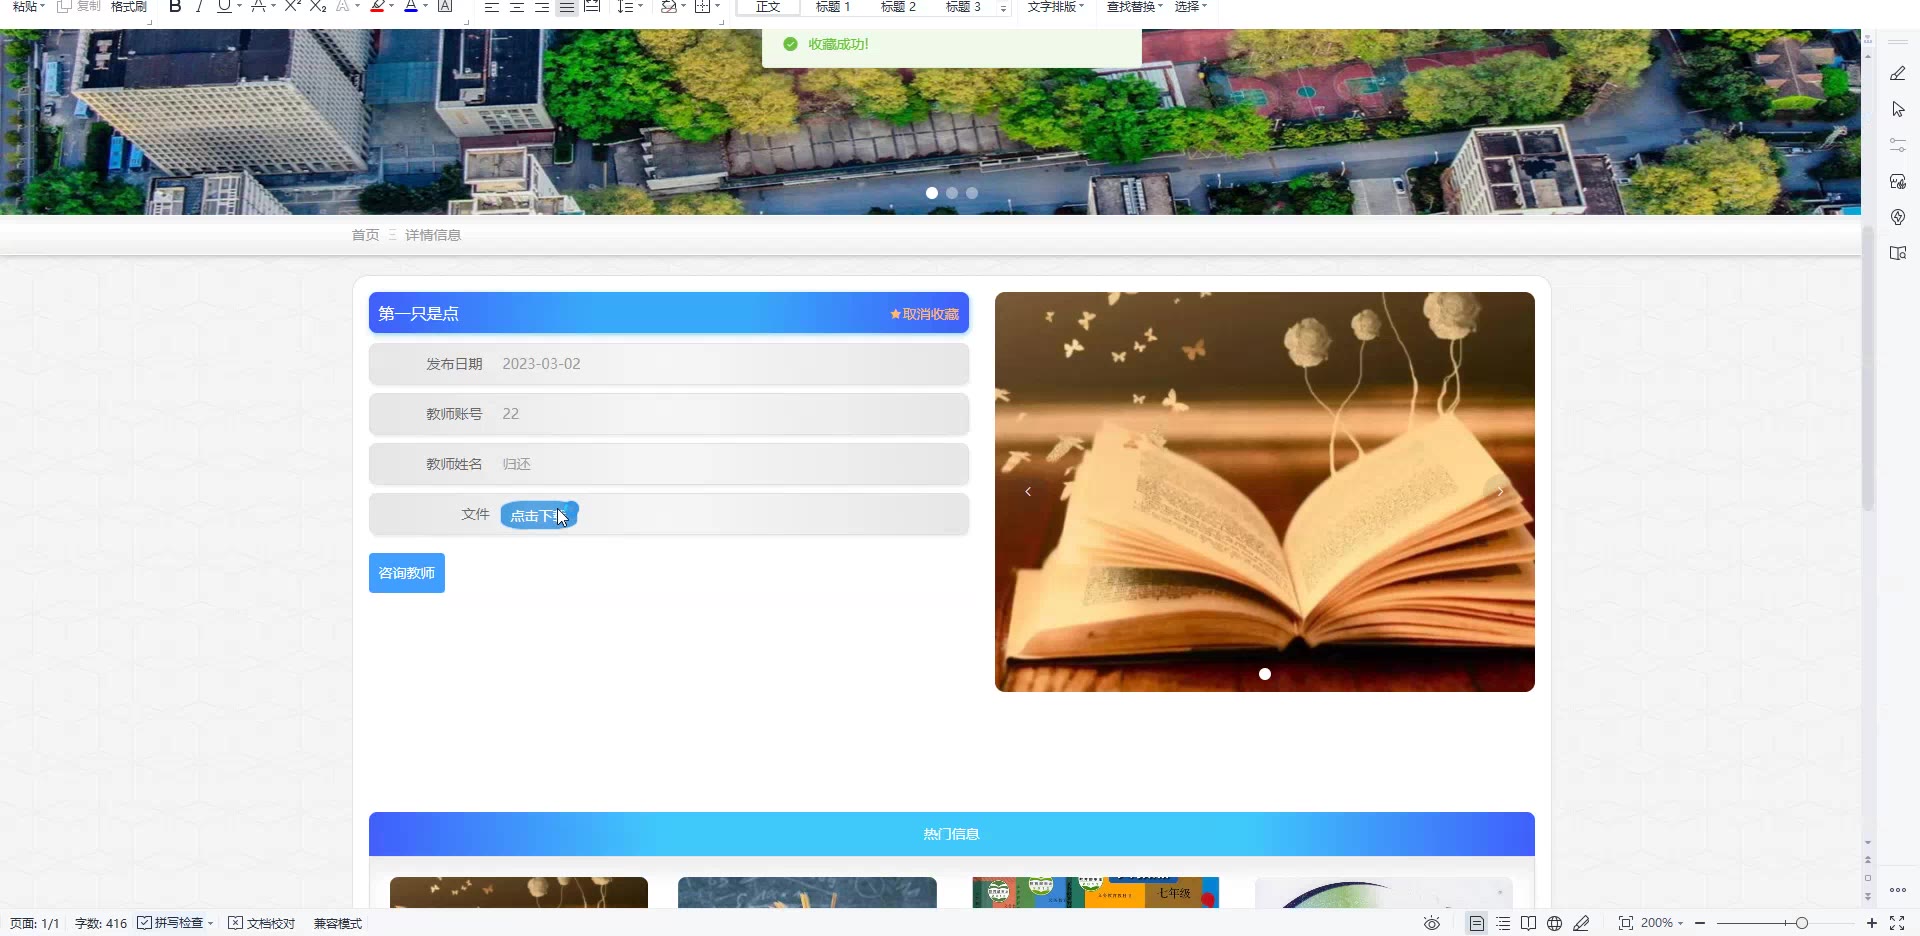Viewport: 1920px width, 936px height.
Task: Apply strikethrough text formatting
Action: [x=258, y=6]
